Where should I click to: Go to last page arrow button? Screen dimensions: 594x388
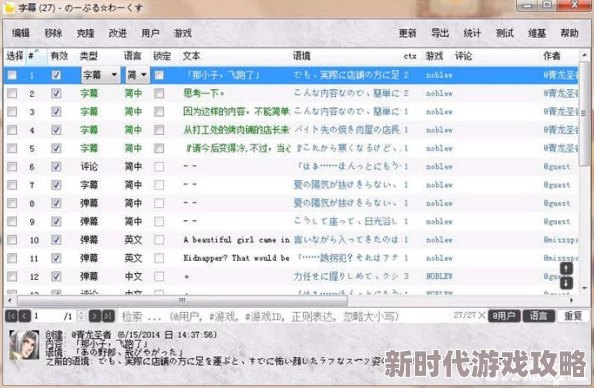pos(108,316)
